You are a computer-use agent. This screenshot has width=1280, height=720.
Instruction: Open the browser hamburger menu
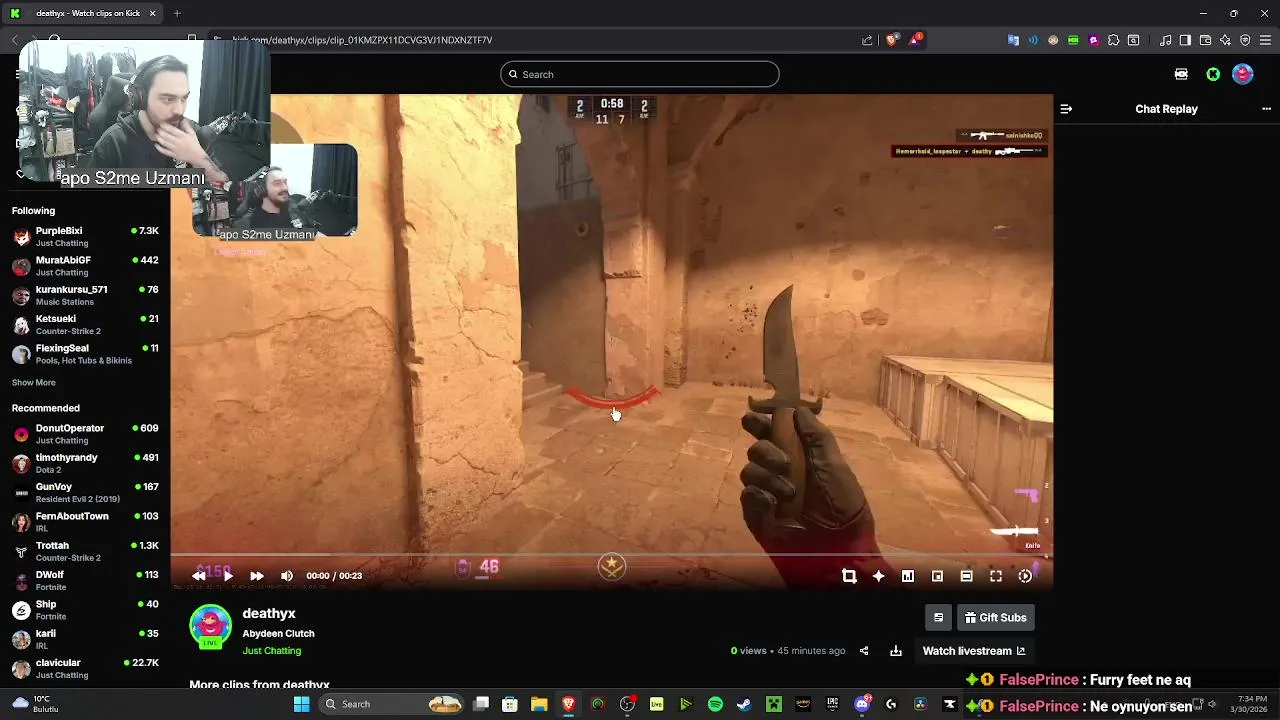tap(1265, 40)
